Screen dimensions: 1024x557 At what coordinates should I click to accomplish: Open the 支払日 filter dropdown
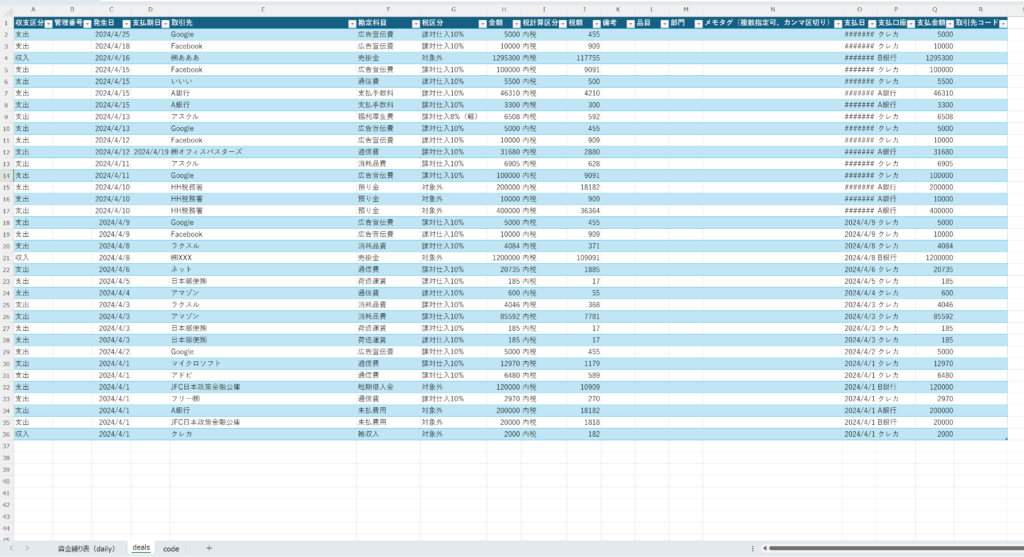point(872,24)
